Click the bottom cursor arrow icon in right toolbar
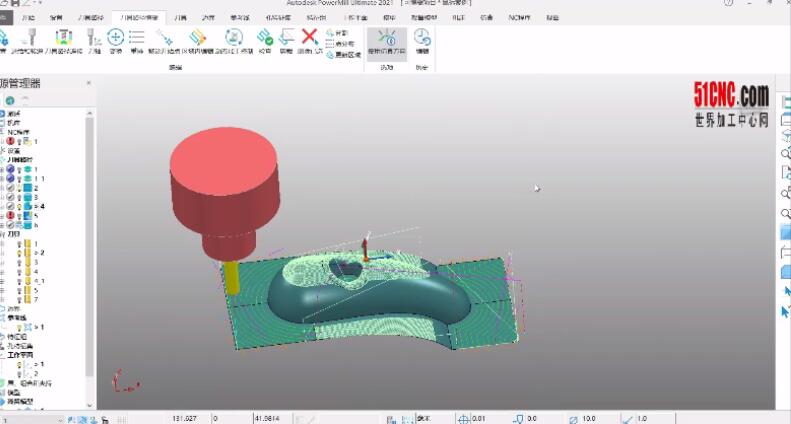 point(785,311)
